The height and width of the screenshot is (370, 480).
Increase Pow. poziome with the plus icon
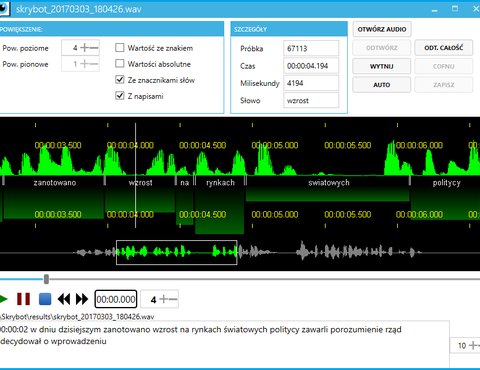tap(85, 48)
